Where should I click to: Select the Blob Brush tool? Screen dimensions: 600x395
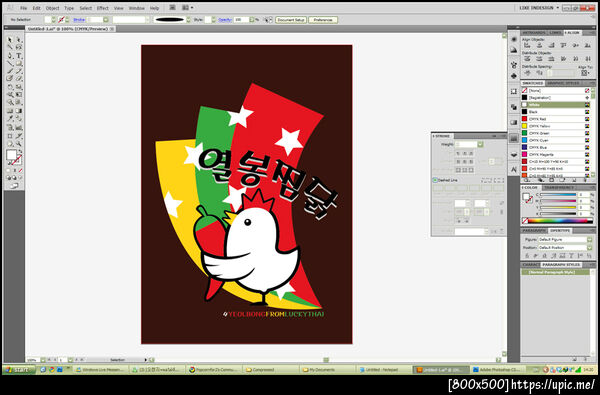click(x=10, y=79)
